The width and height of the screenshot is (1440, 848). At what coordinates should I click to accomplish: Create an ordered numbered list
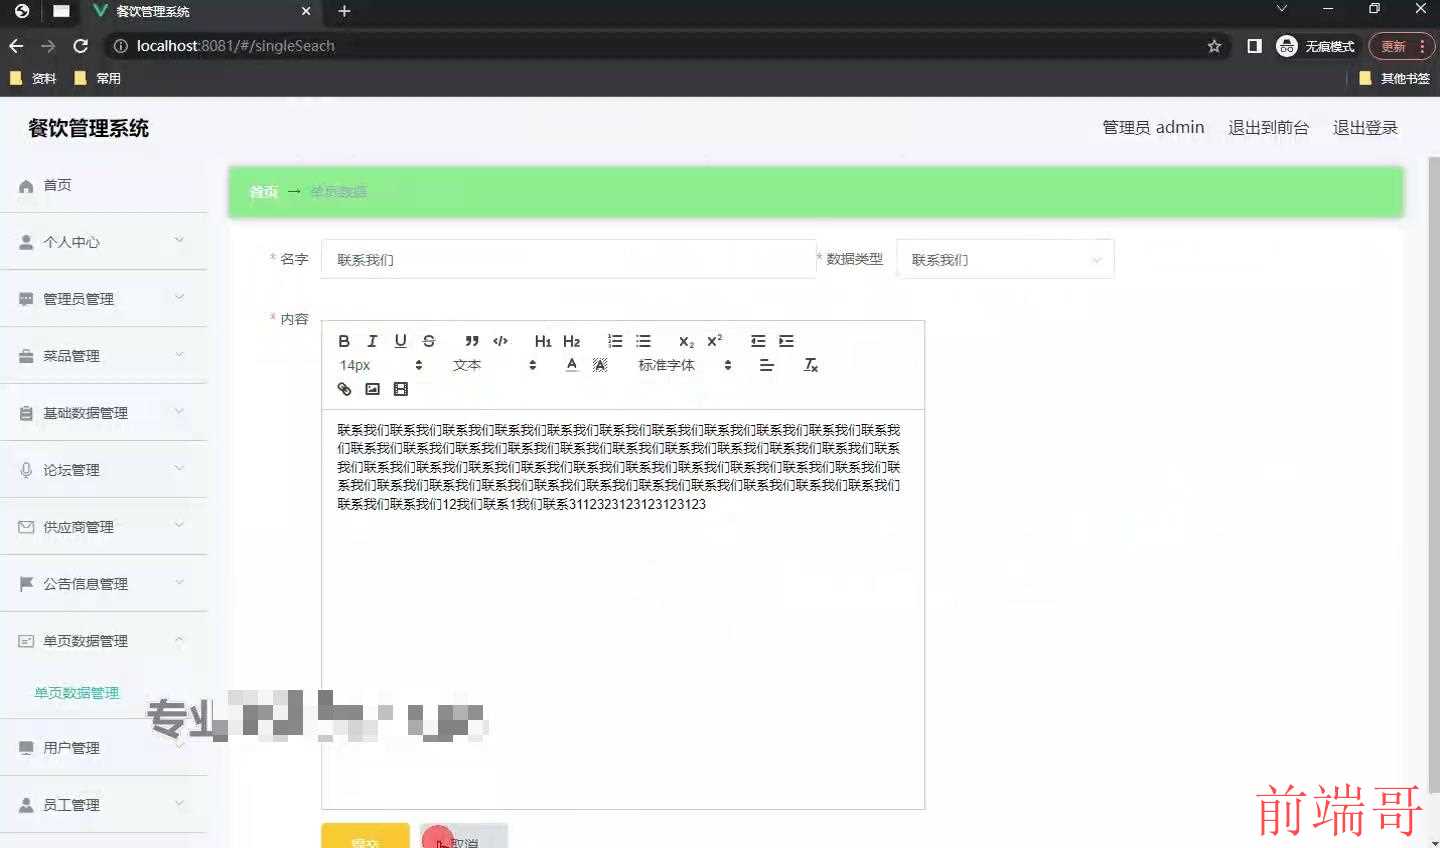point(615,341)
